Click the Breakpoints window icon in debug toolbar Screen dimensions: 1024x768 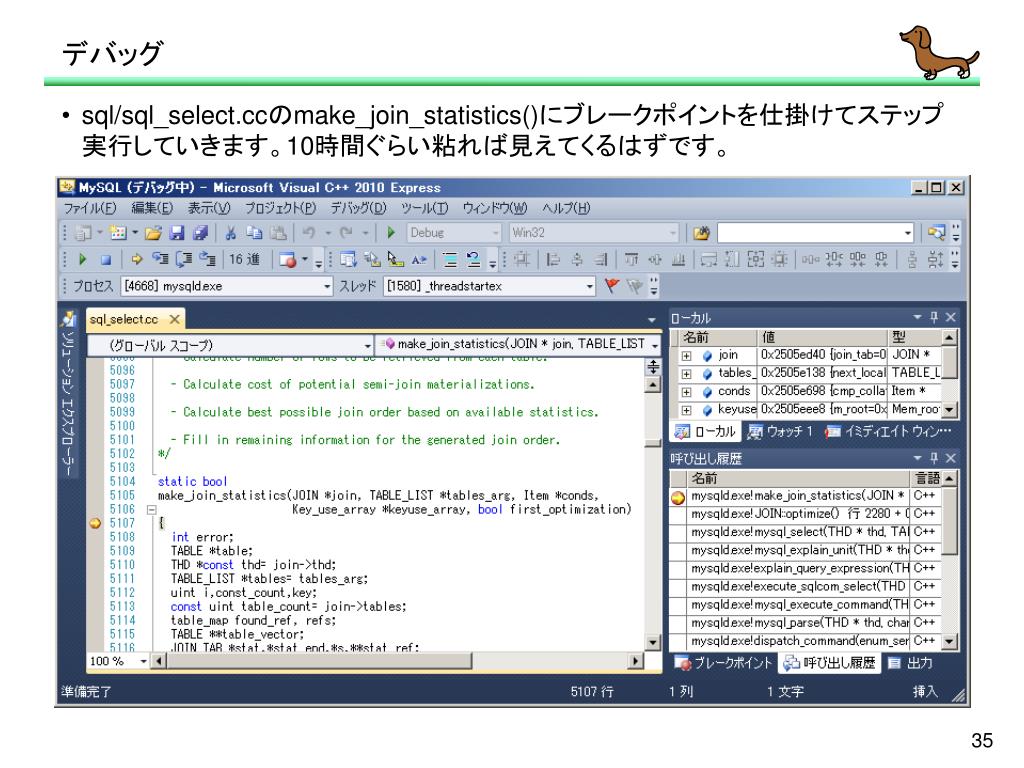[287, 259]
